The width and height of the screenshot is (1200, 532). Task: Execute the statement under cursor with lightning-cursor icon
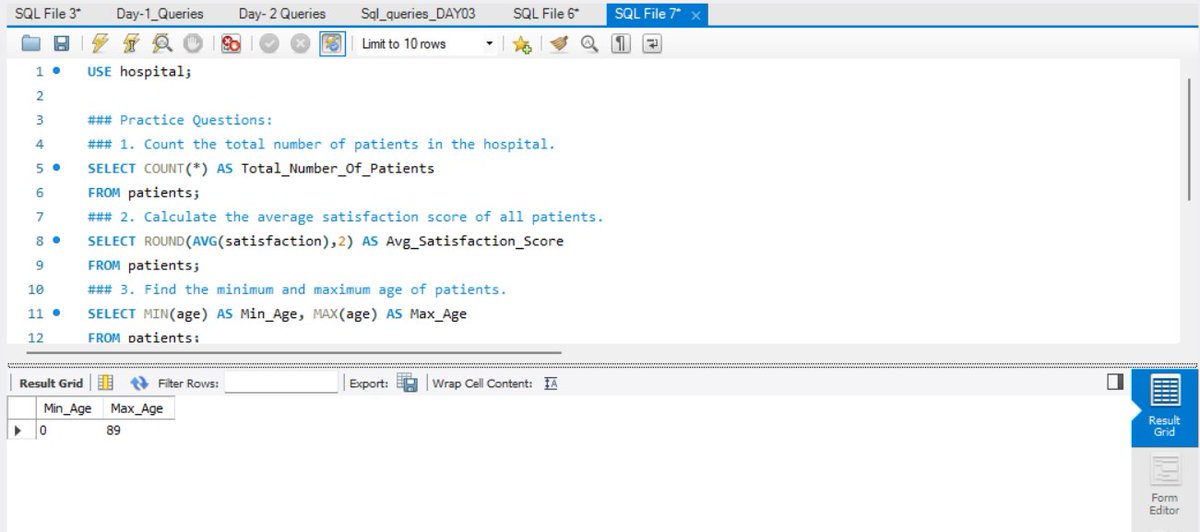[131, 44]
